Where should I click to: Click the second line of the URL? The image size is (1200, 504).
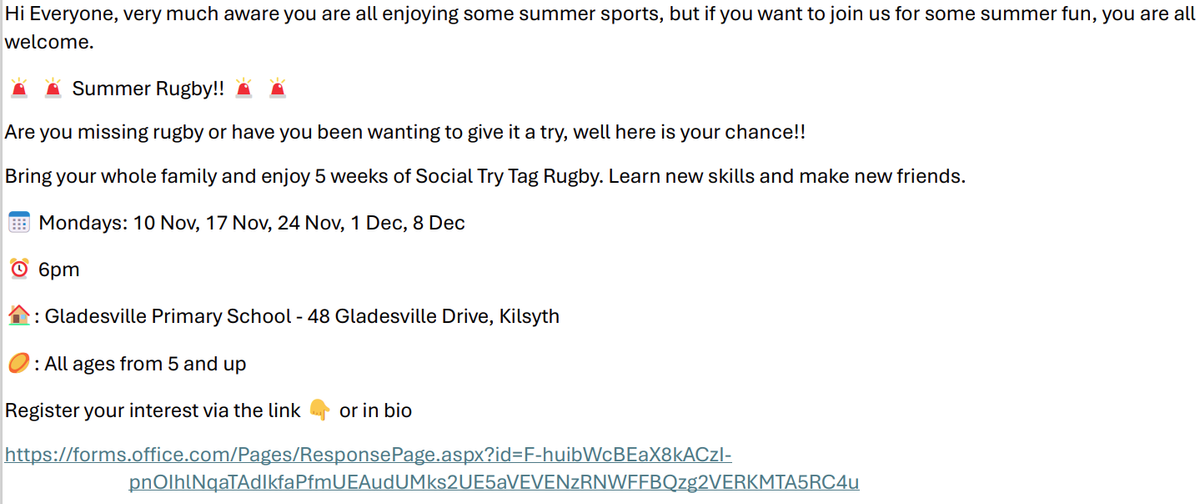coord(494,483)
